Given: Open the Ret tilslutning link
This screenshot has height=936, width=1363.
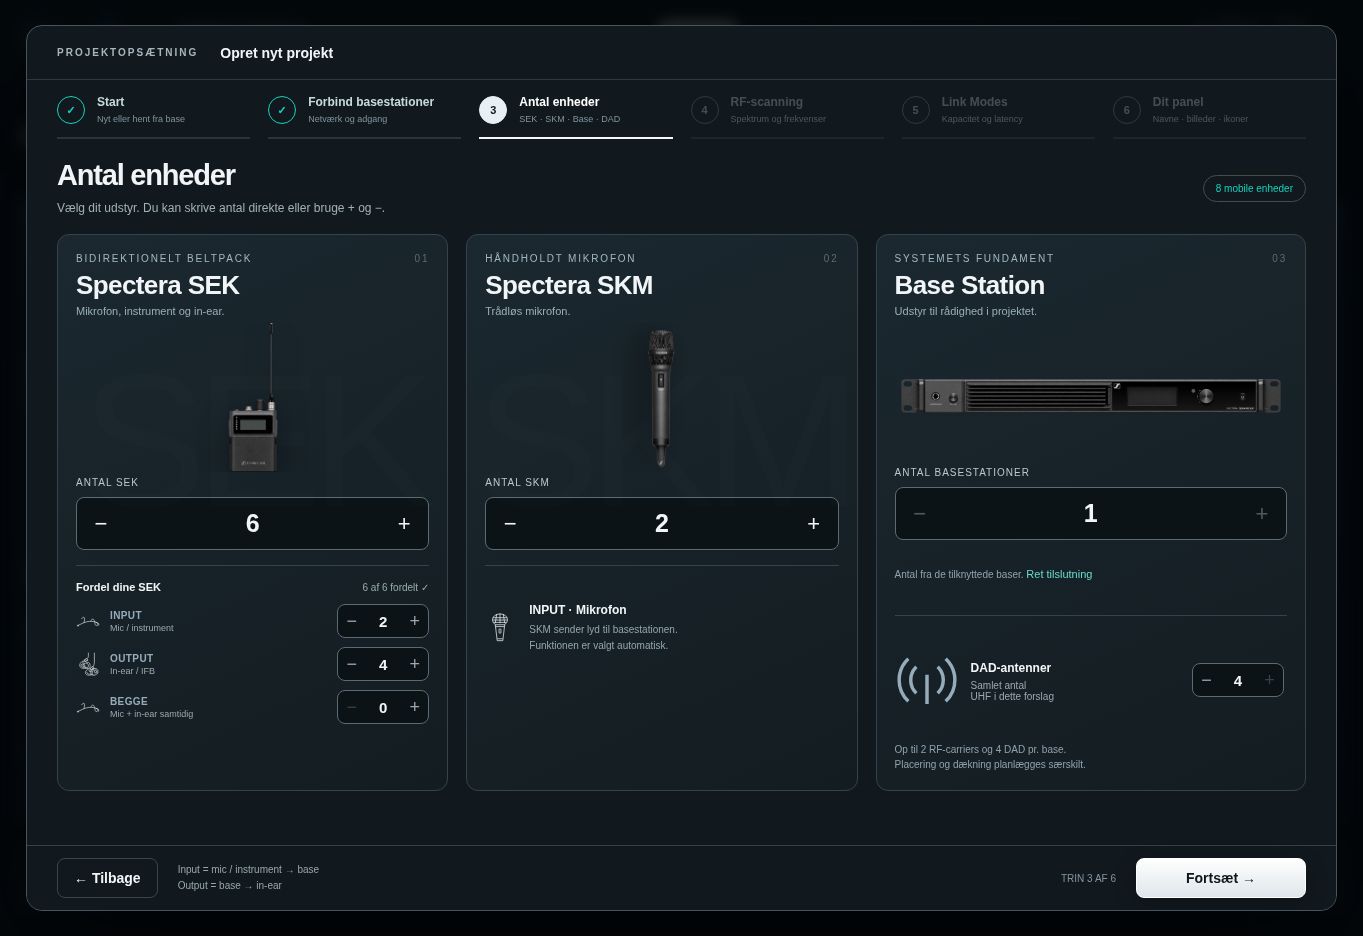Looking at the screenshot, I should (1059, 574).
